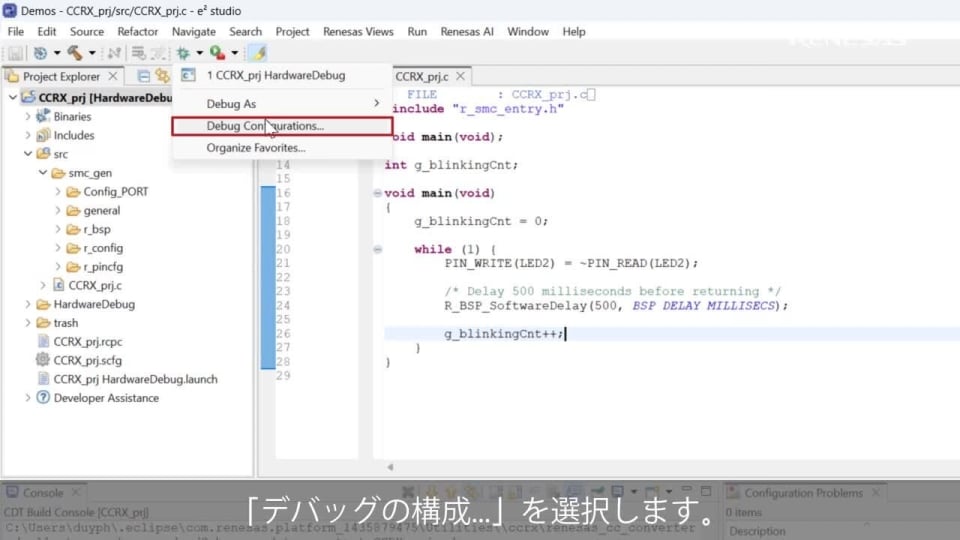Collapse the src folder
The height and width of the screenshot is (540, 960).
click(x=28, y=154)
